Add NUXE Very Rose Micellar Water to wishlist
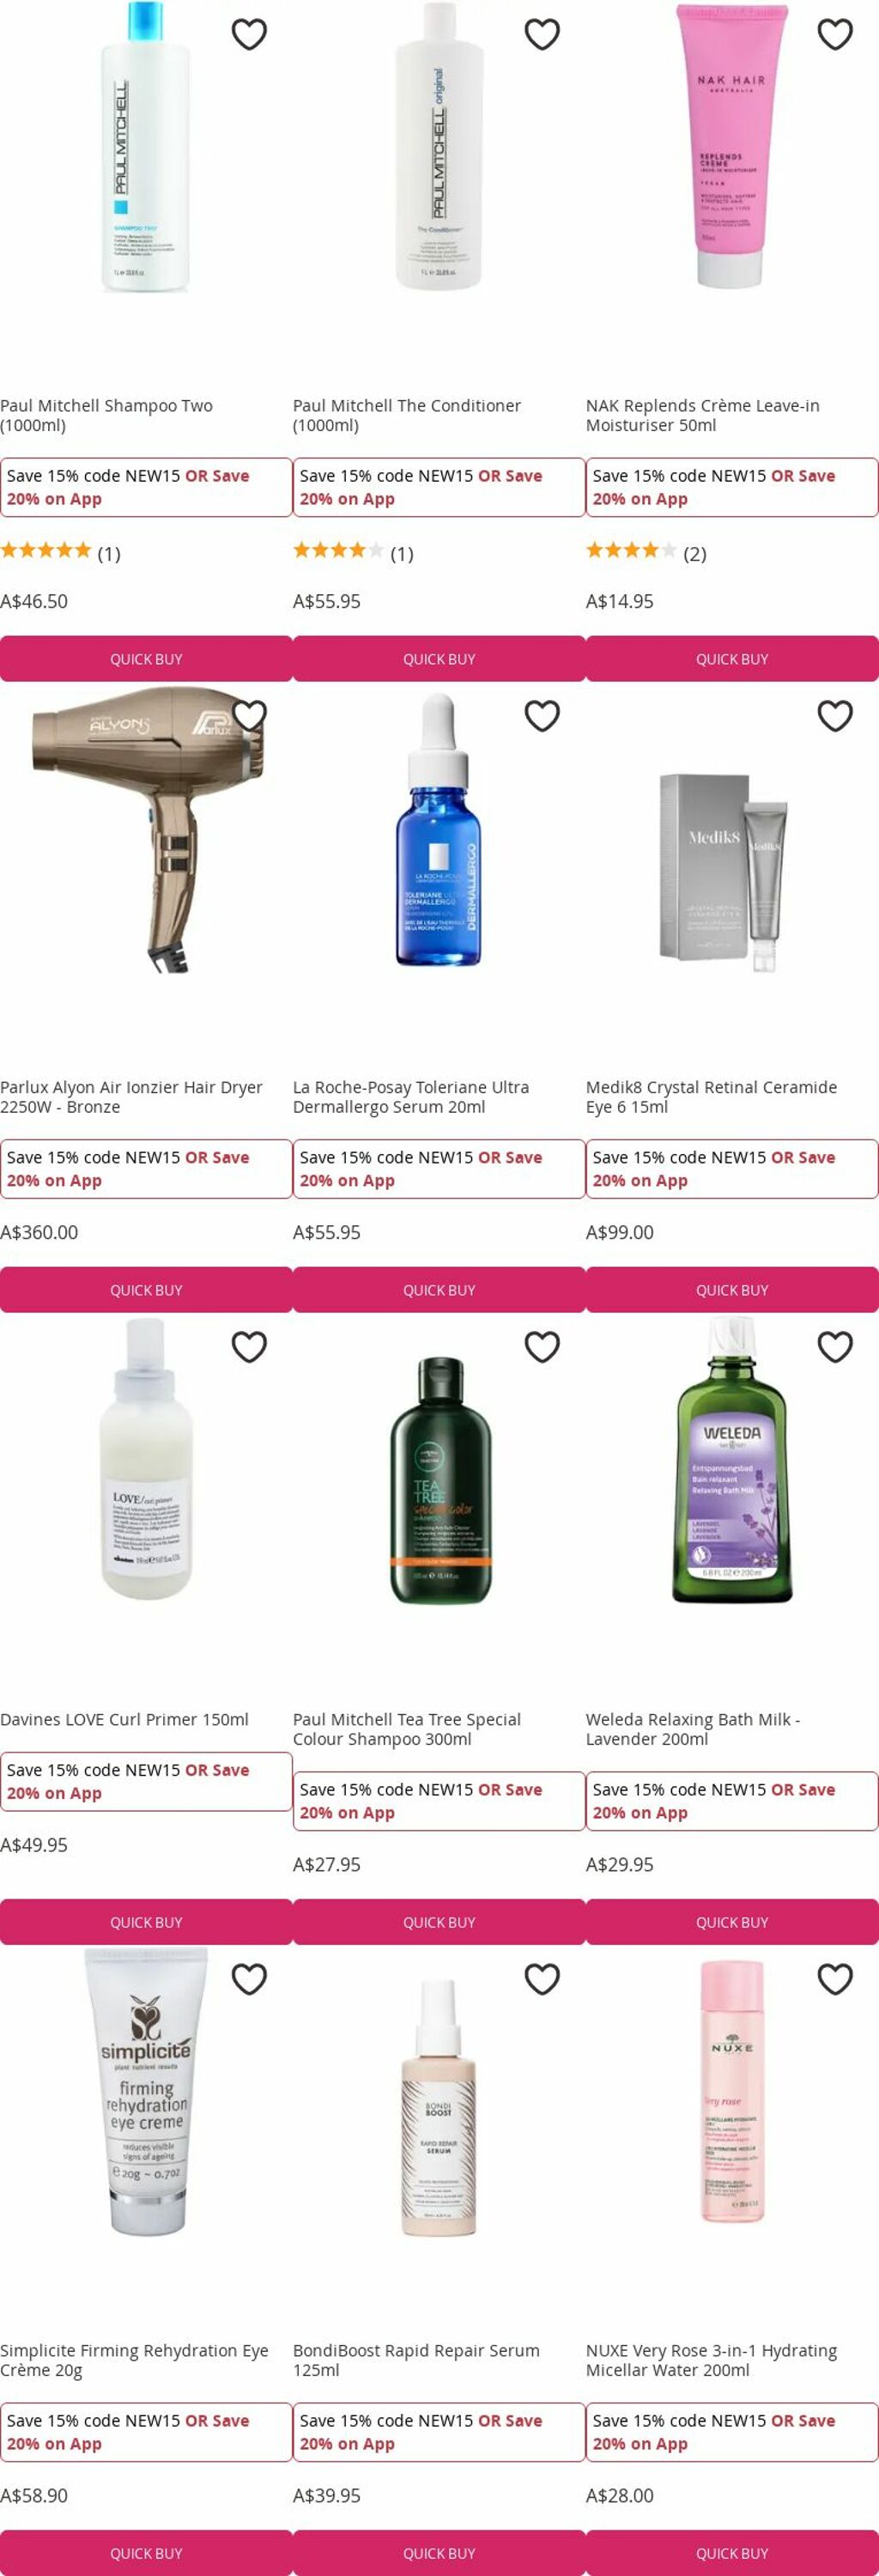 tap(835, 1979)
